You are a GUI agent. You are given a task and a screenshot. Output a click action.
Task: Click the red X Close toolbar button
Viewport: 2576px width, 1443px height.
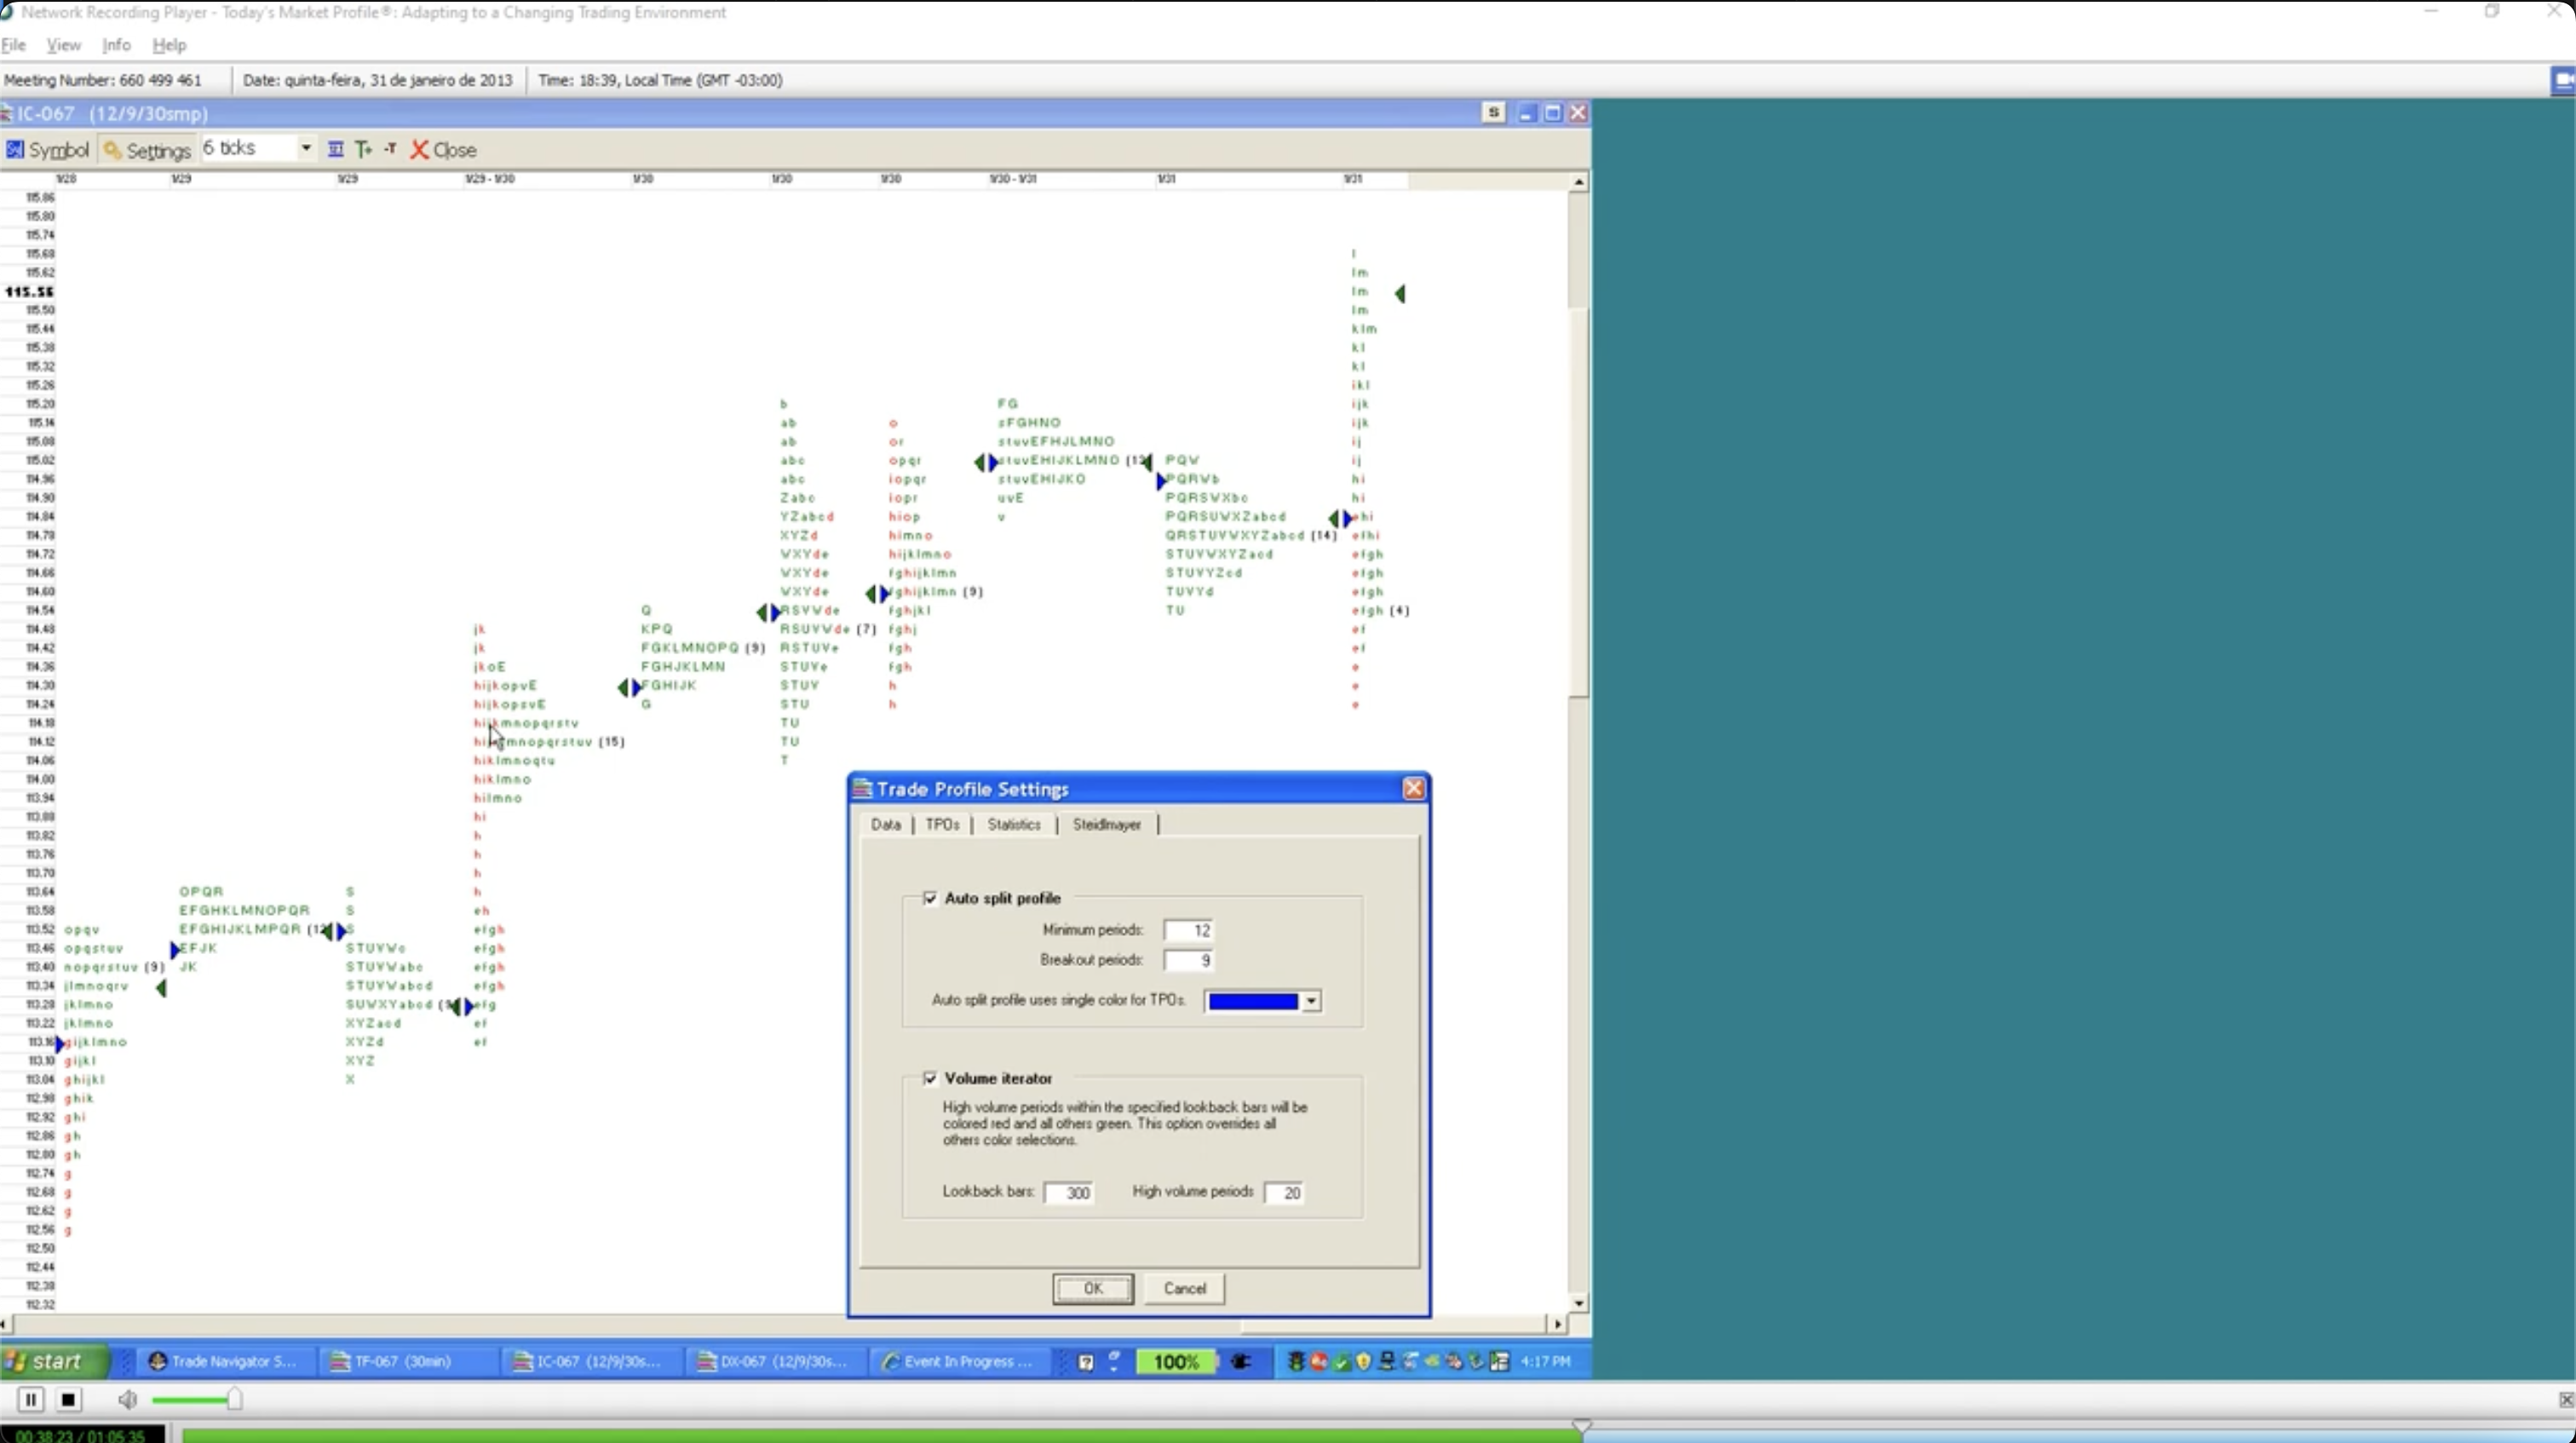click(443, 150)
